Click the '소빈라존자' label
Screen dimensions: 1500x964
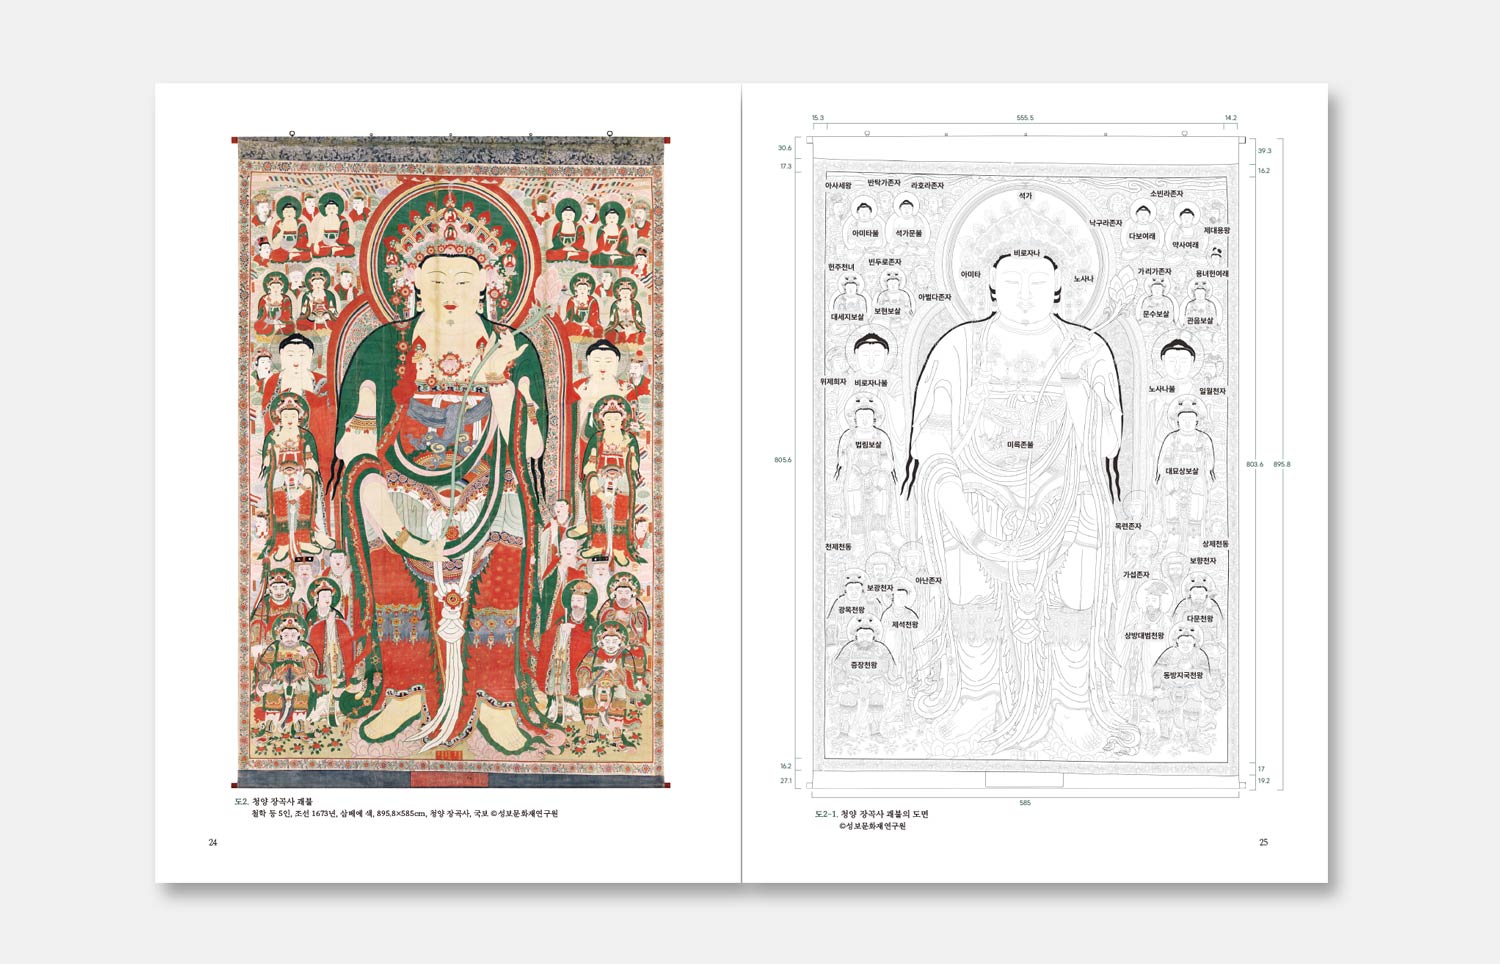click(x=1166, y=194)
